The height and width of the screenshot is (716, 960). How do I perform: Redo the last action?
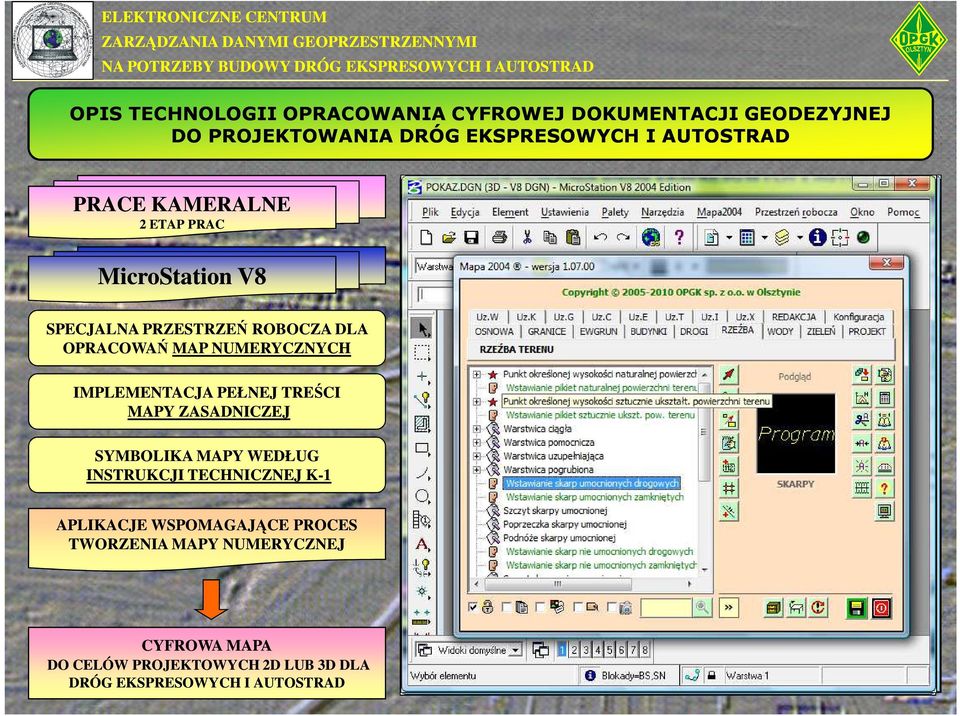click(623, 238)
